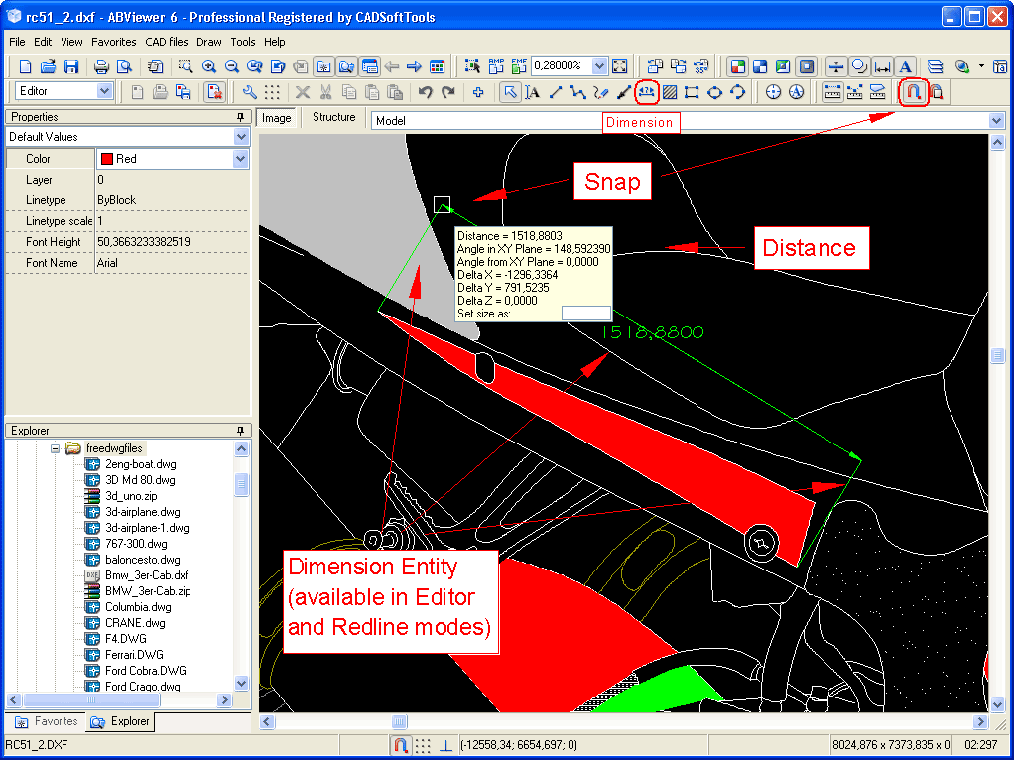Viewport: 1014px width, 760px height.
Task: Select the Rectangle drawing tool
Action: pyautogui.click(x=692, y=92)
